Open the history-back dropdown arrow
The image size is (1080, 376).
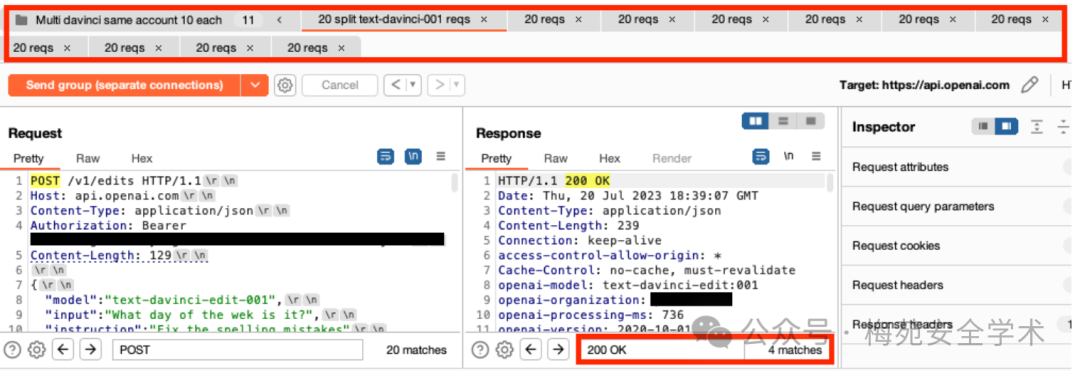[x=413, y=85]
